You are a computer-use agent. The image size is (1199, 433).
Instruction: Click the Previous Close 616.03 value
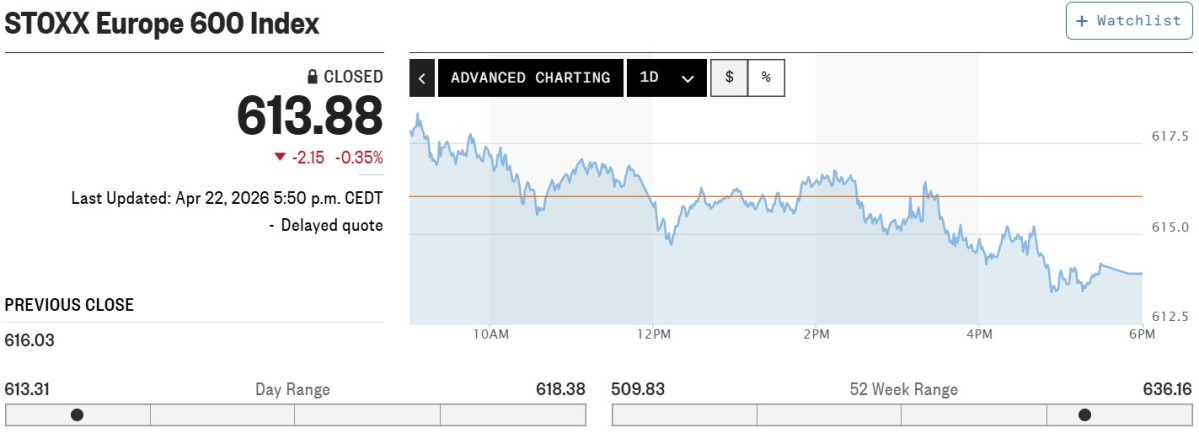(30, 340)
